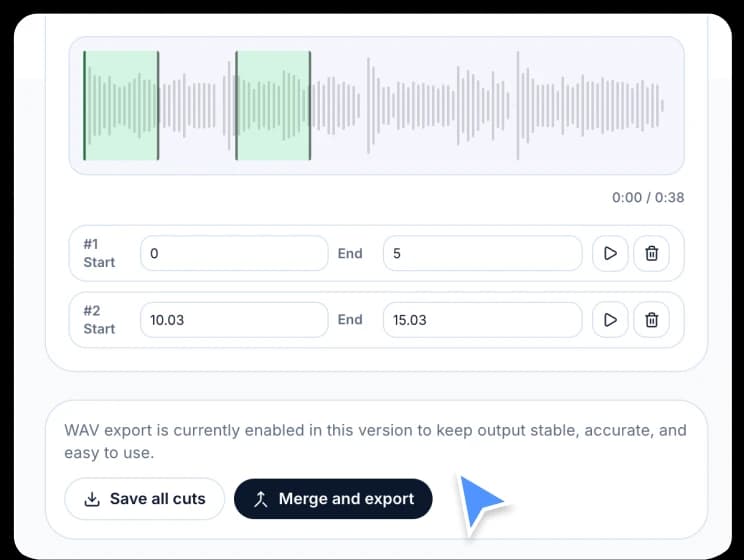
Task: Click the left edge handle of second cut region
Action: pyautogui.click(x=236, y=105)
